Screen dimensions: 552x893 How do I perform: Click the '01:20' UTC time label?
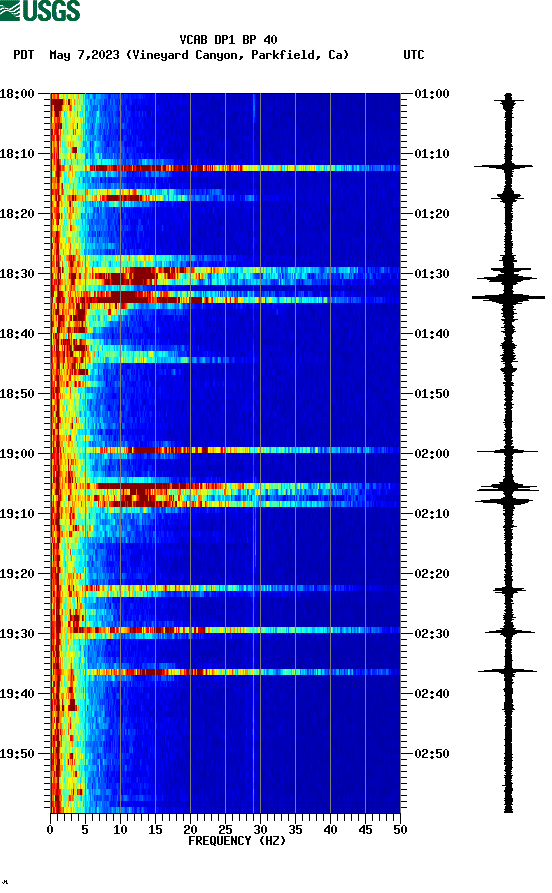432,214
